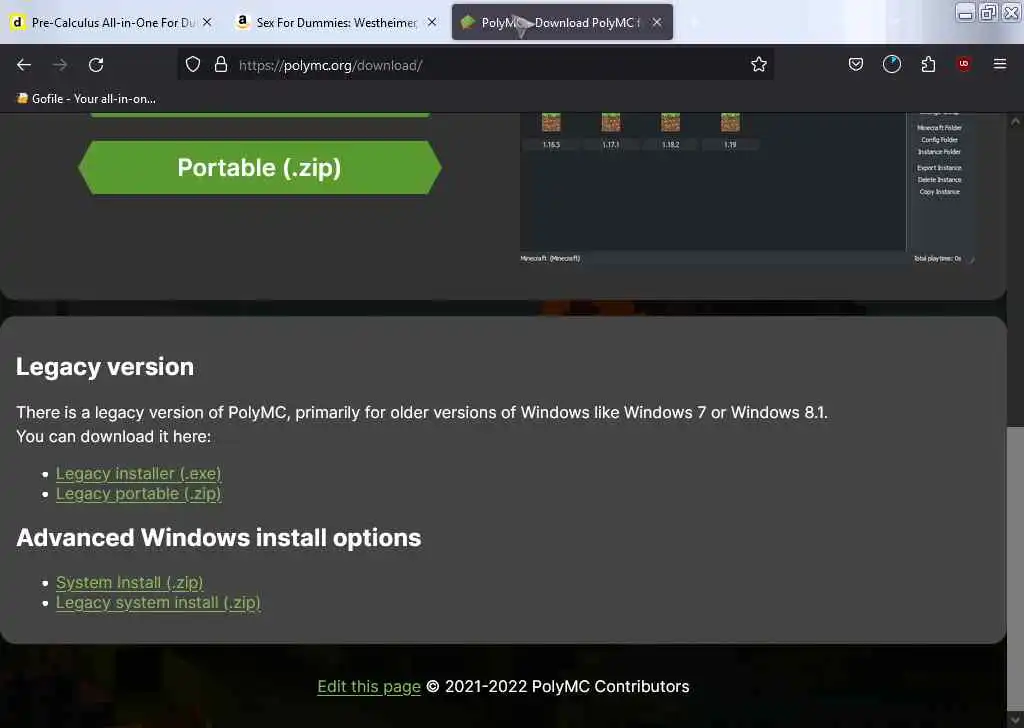Click the 1.18.2 instance icon in the PolyMC preview

point(670,122)
